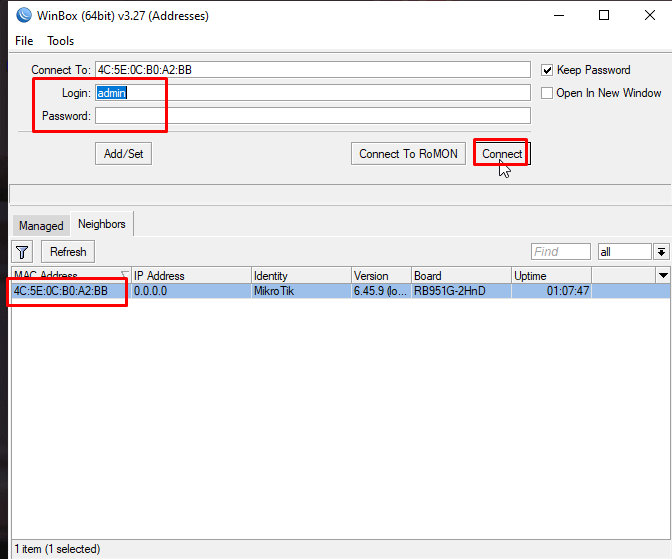Switch to the Managed tab

point(41,226)
